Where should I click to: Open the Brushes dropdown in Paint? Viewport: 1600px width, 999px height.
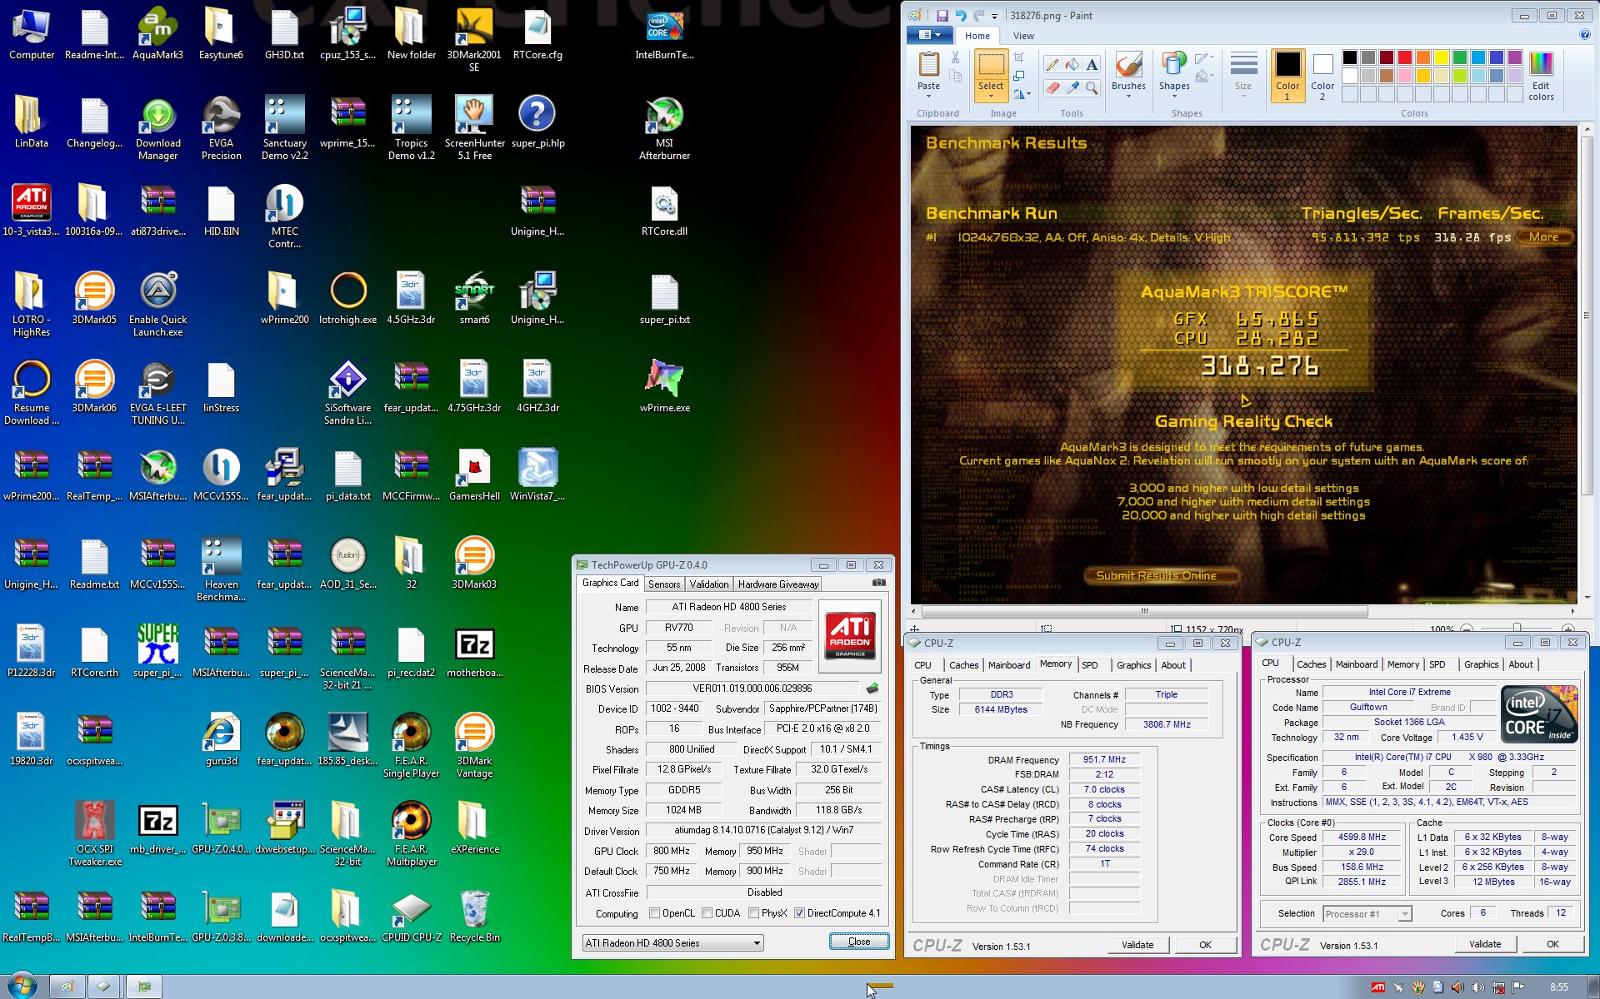point(1128,96)
